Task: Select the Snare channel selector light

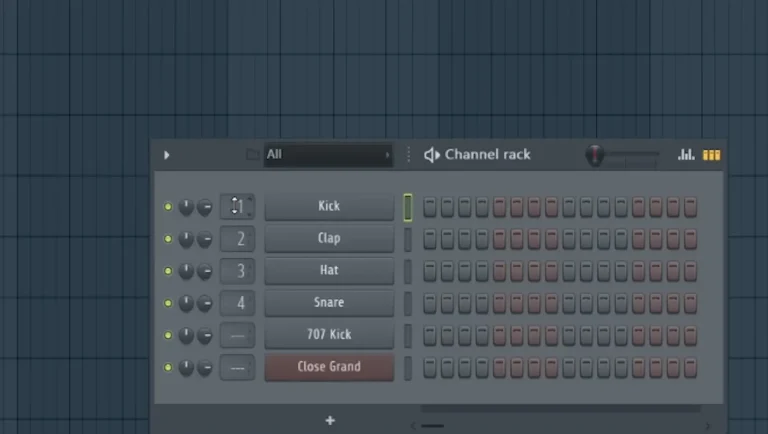Action: click(x=408, y=304)
